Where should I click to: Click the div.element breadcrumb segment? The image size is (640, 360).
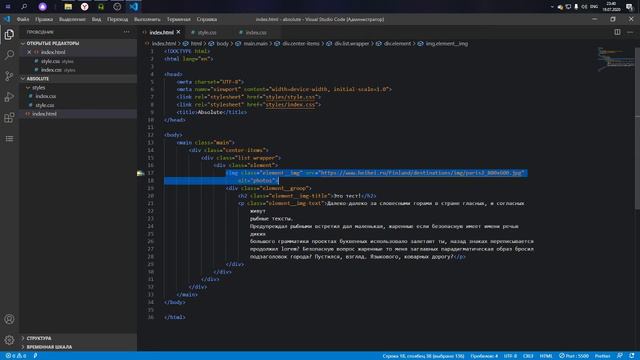397,44
